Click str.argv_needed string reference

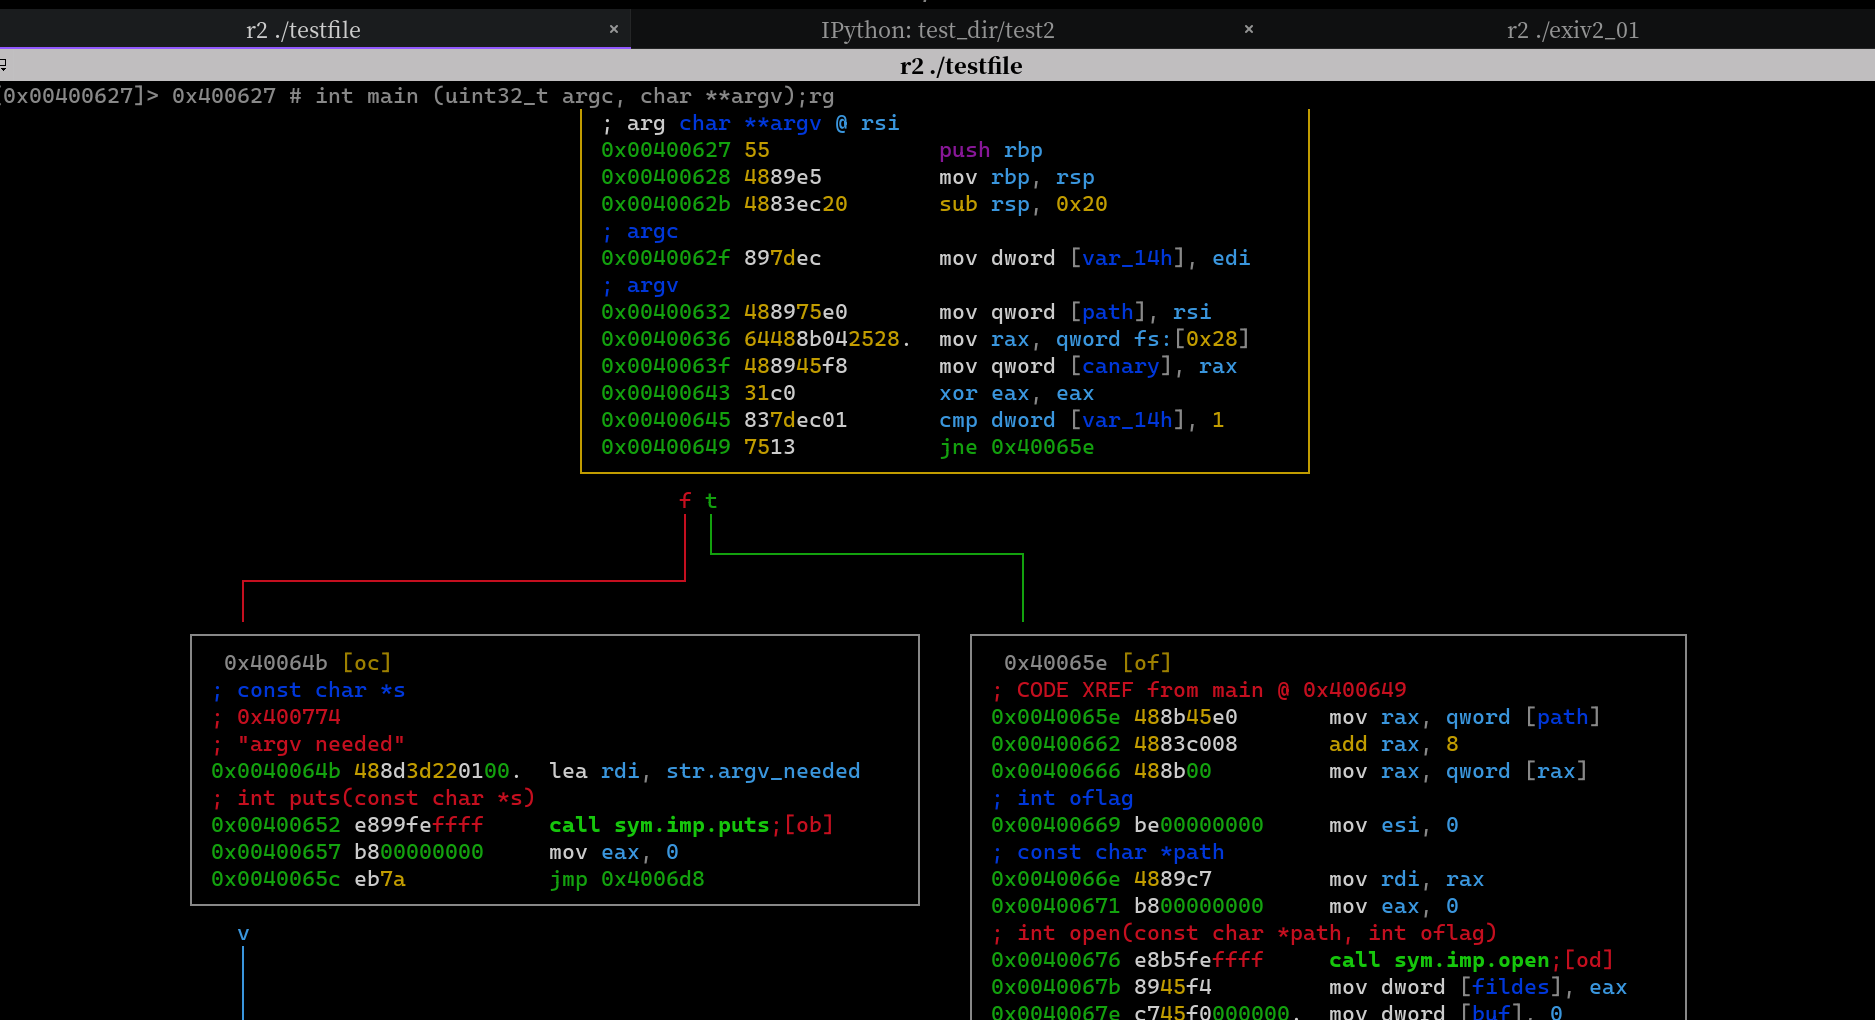tap(763, 771)
